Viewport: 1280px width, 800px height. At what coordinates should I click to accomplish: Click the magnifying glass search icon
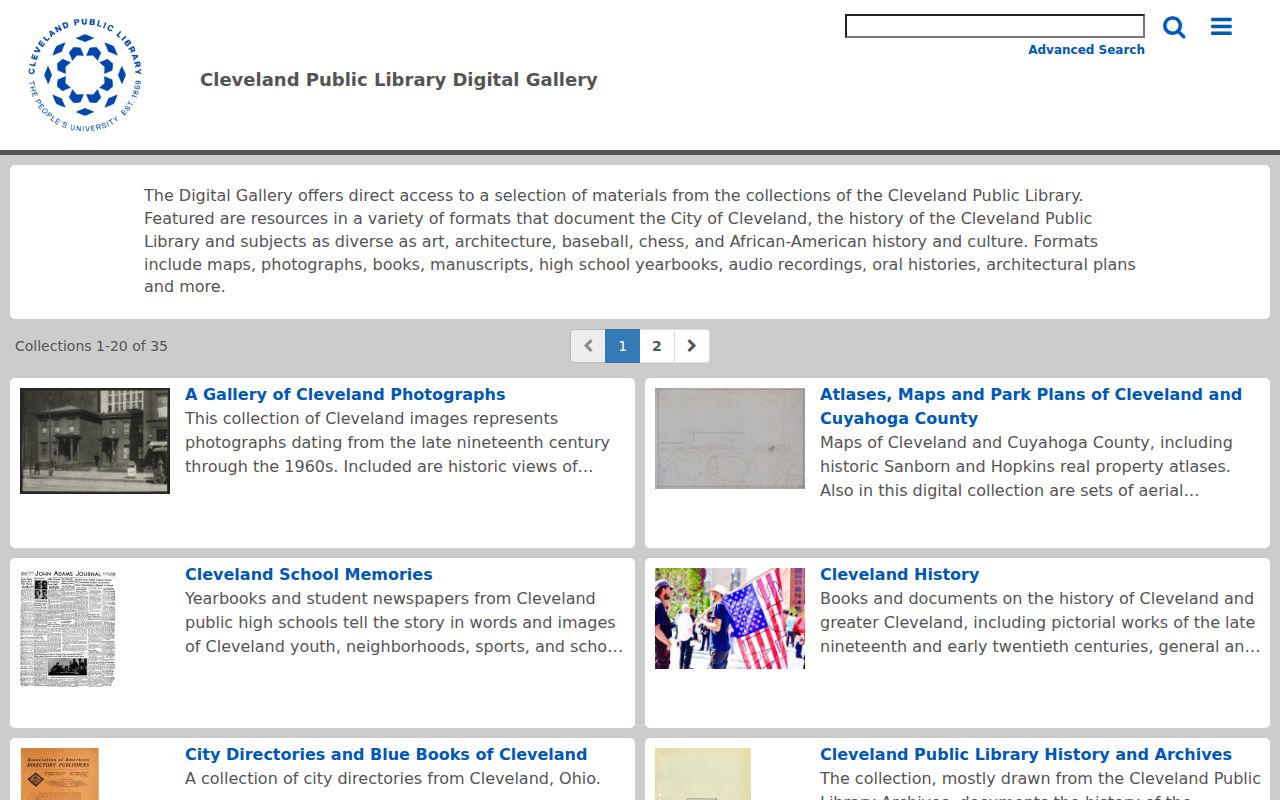[x=1174, y=27]
